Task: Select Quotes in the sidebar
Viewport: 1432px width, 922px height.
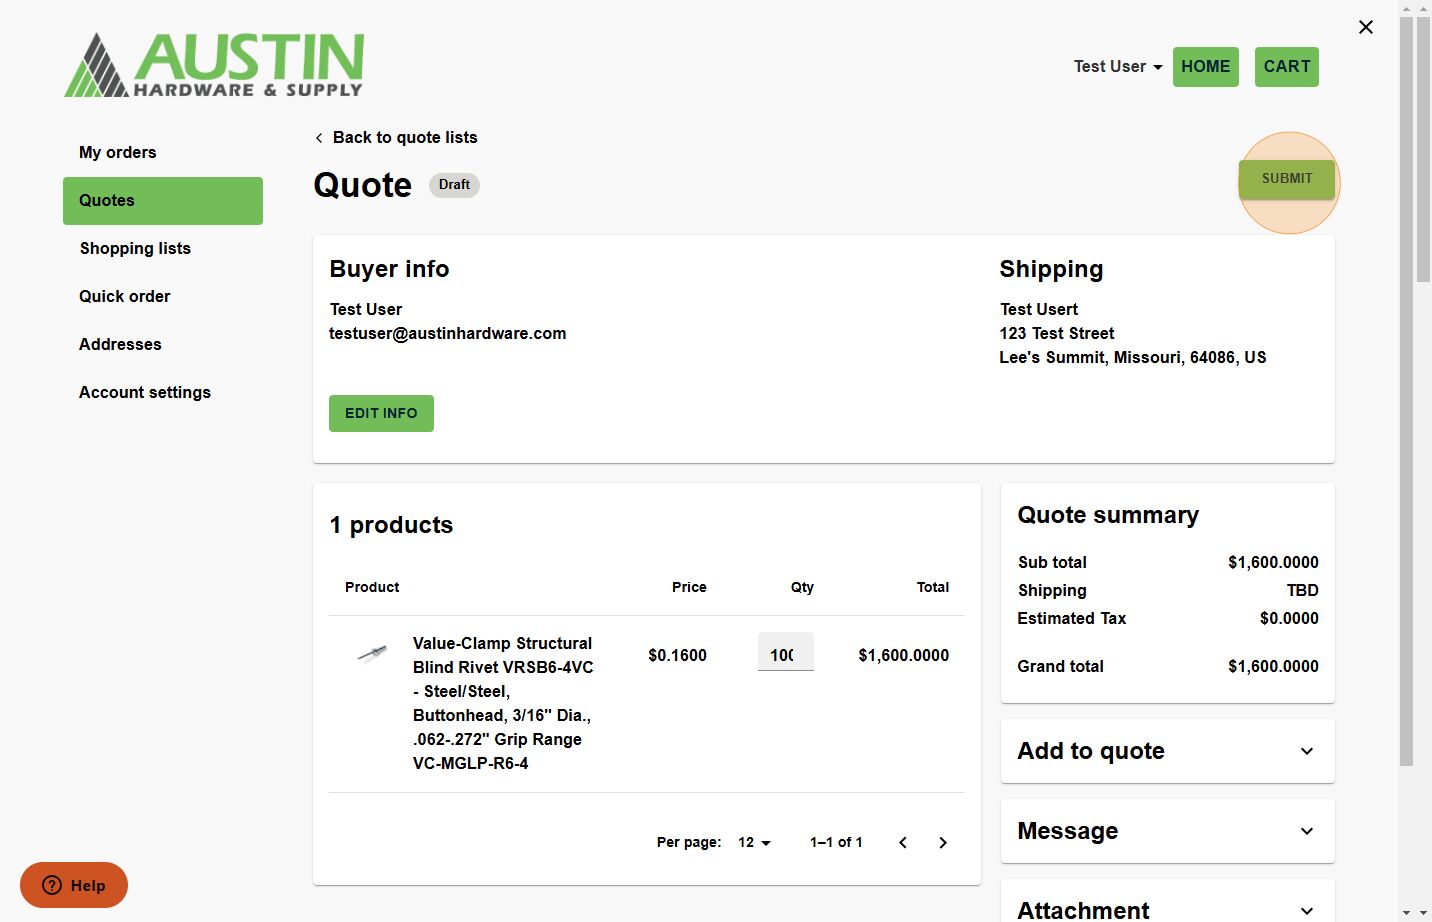Action: pyautogui.click(x=163, y=201)
